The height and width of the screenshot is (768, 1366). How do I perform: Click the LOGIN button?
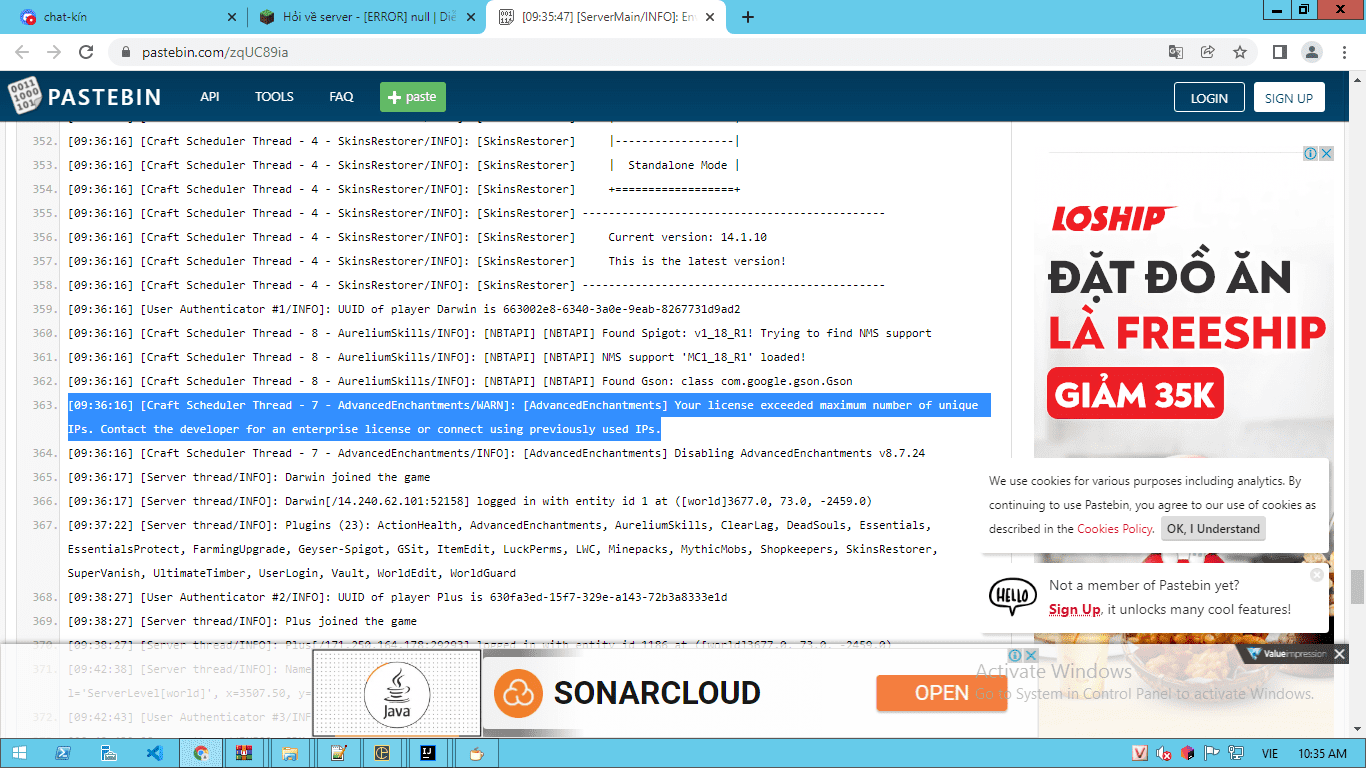1209,98
